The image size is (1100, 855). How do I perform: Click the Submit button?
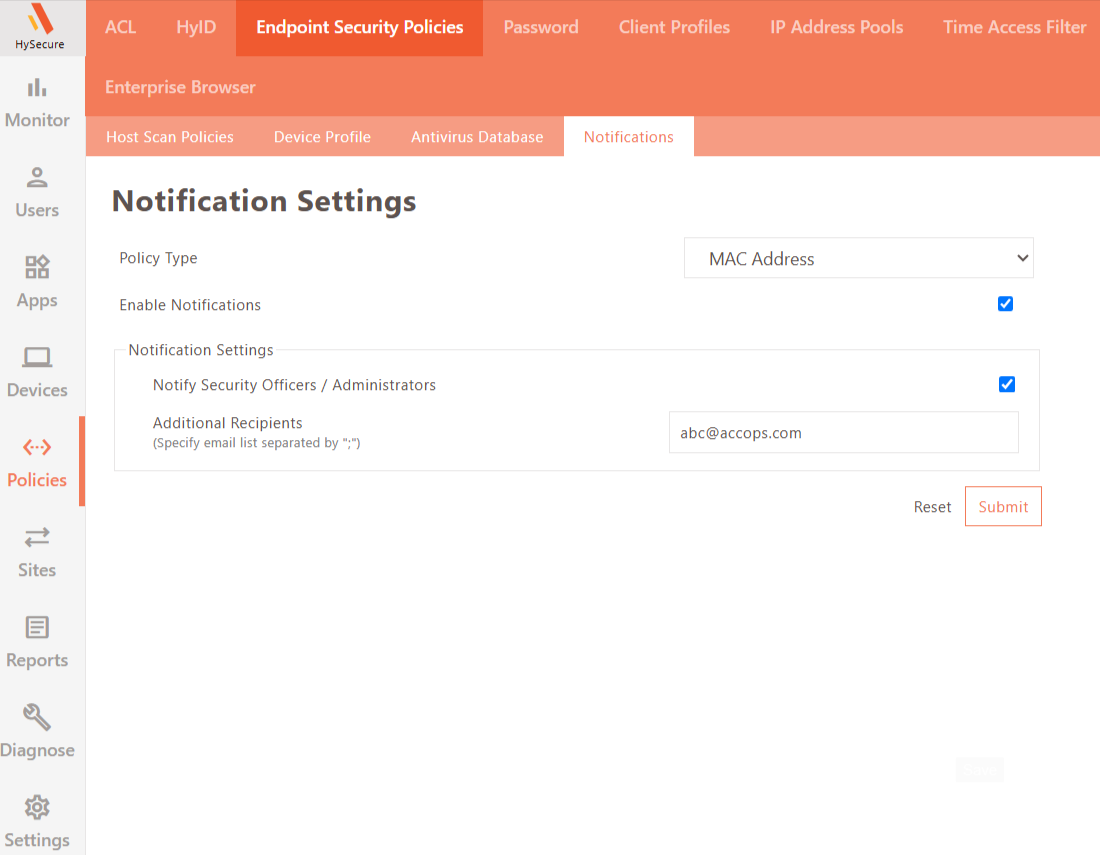point(1003,506)
